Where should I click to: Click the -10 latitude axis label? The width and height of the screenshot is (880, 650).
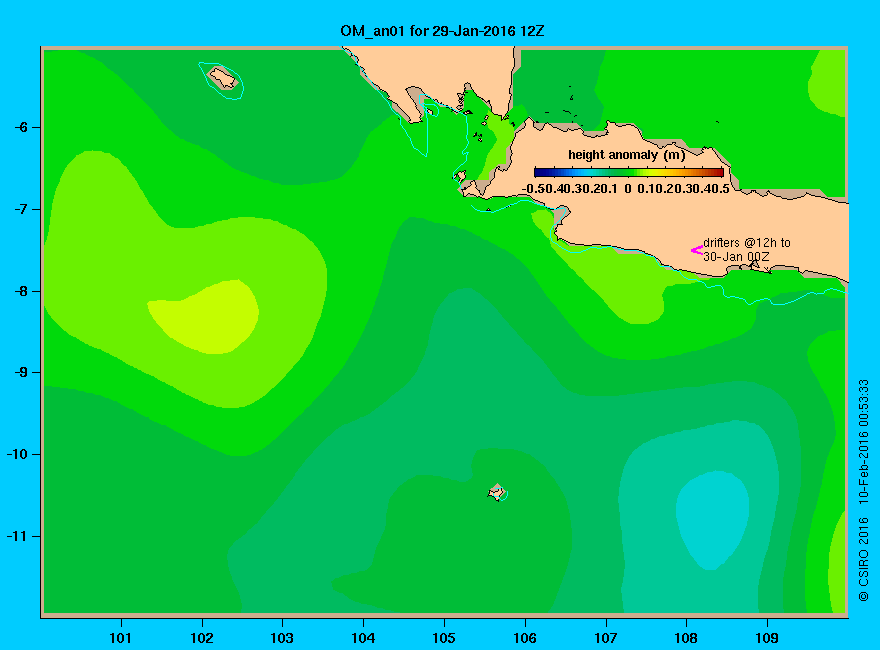[x=17, y=454]
